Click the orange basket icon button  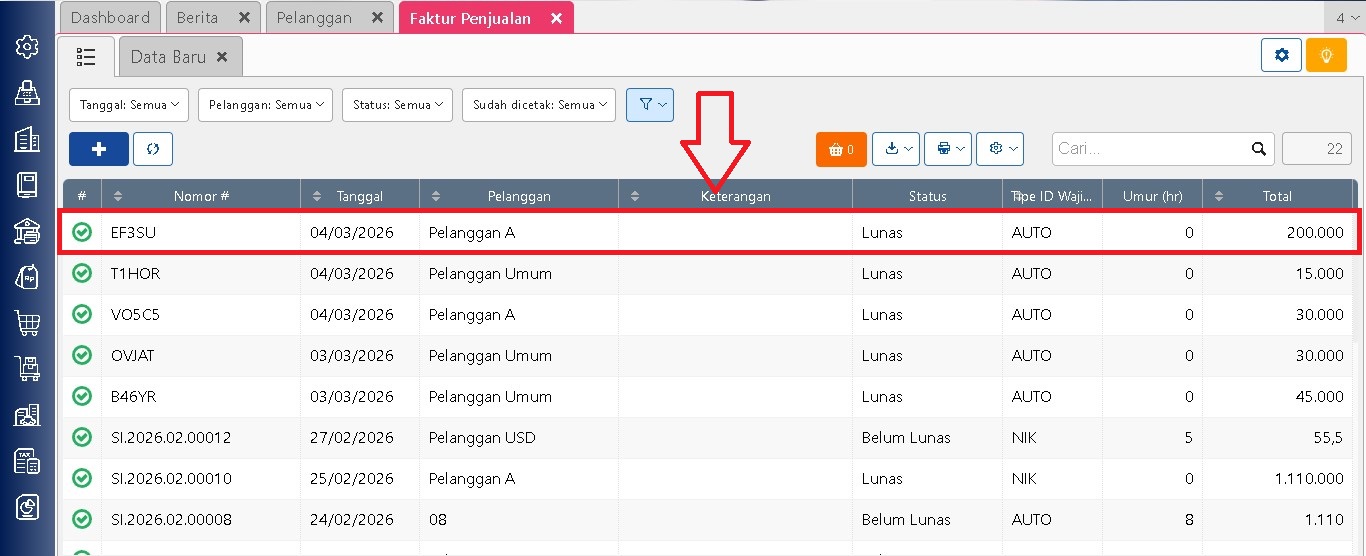coord(841,149)
